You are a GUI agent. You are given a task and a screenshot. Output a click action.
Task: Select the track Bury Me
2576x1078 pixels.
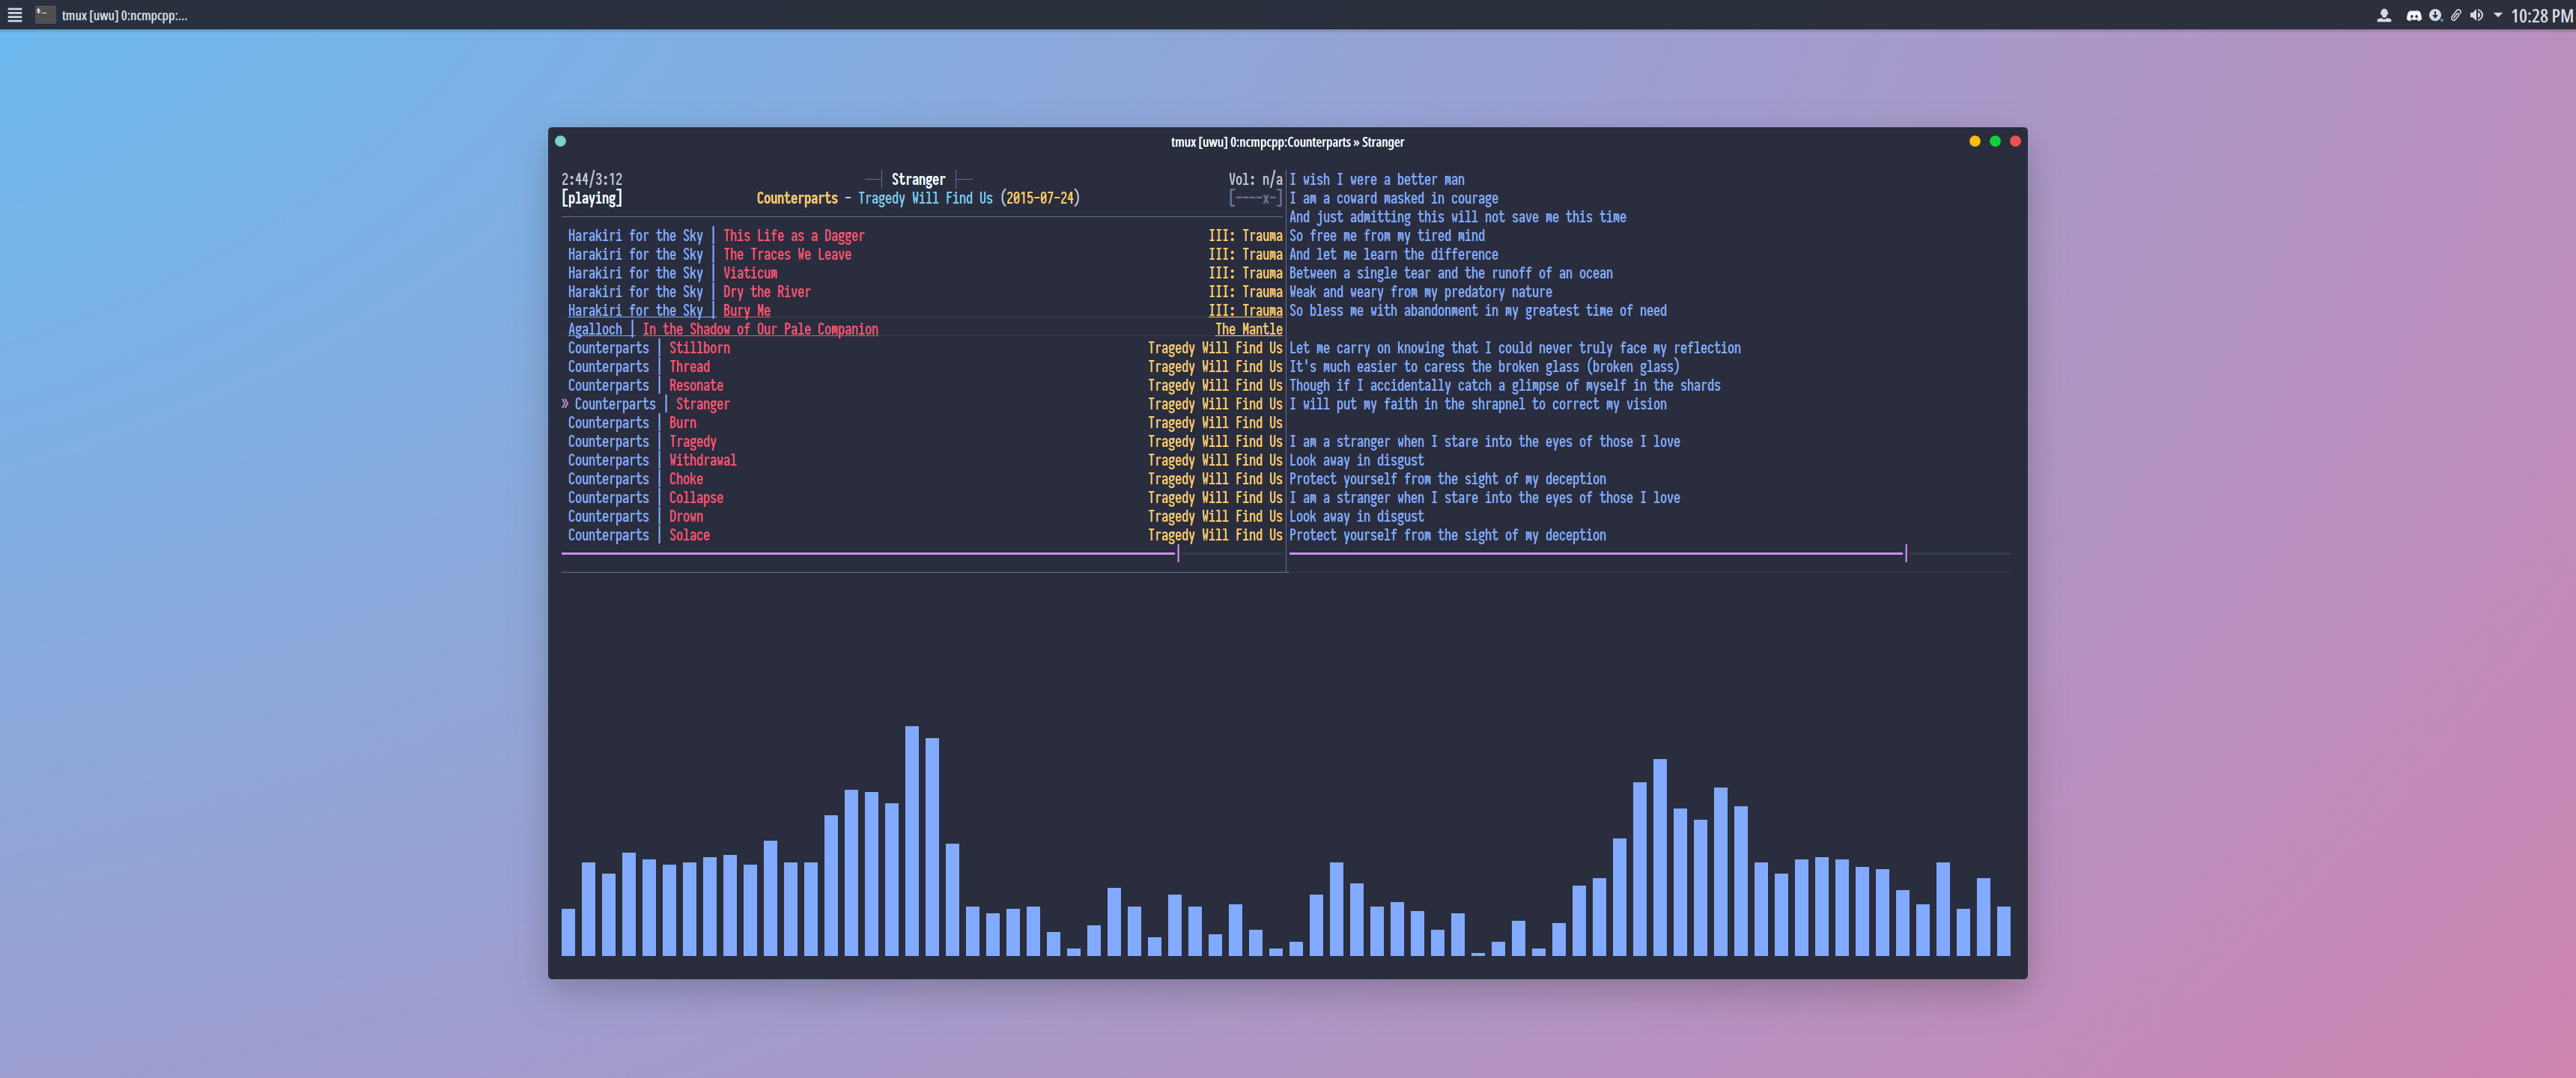(x=747, y=310)
